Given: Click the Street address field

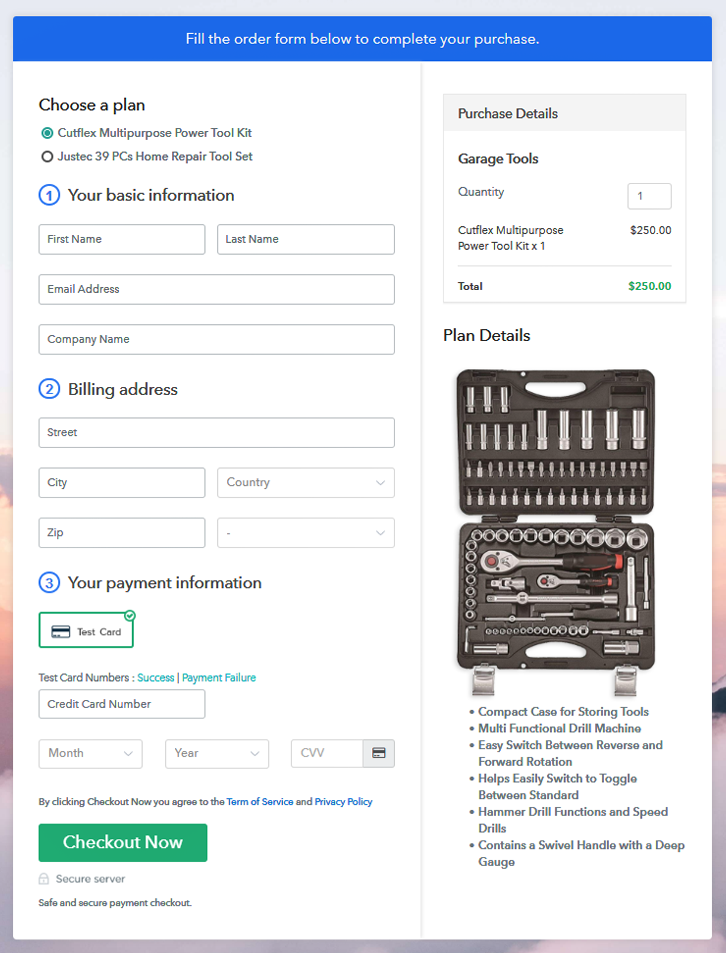Looking at the screenshot, I should (217, 433).
